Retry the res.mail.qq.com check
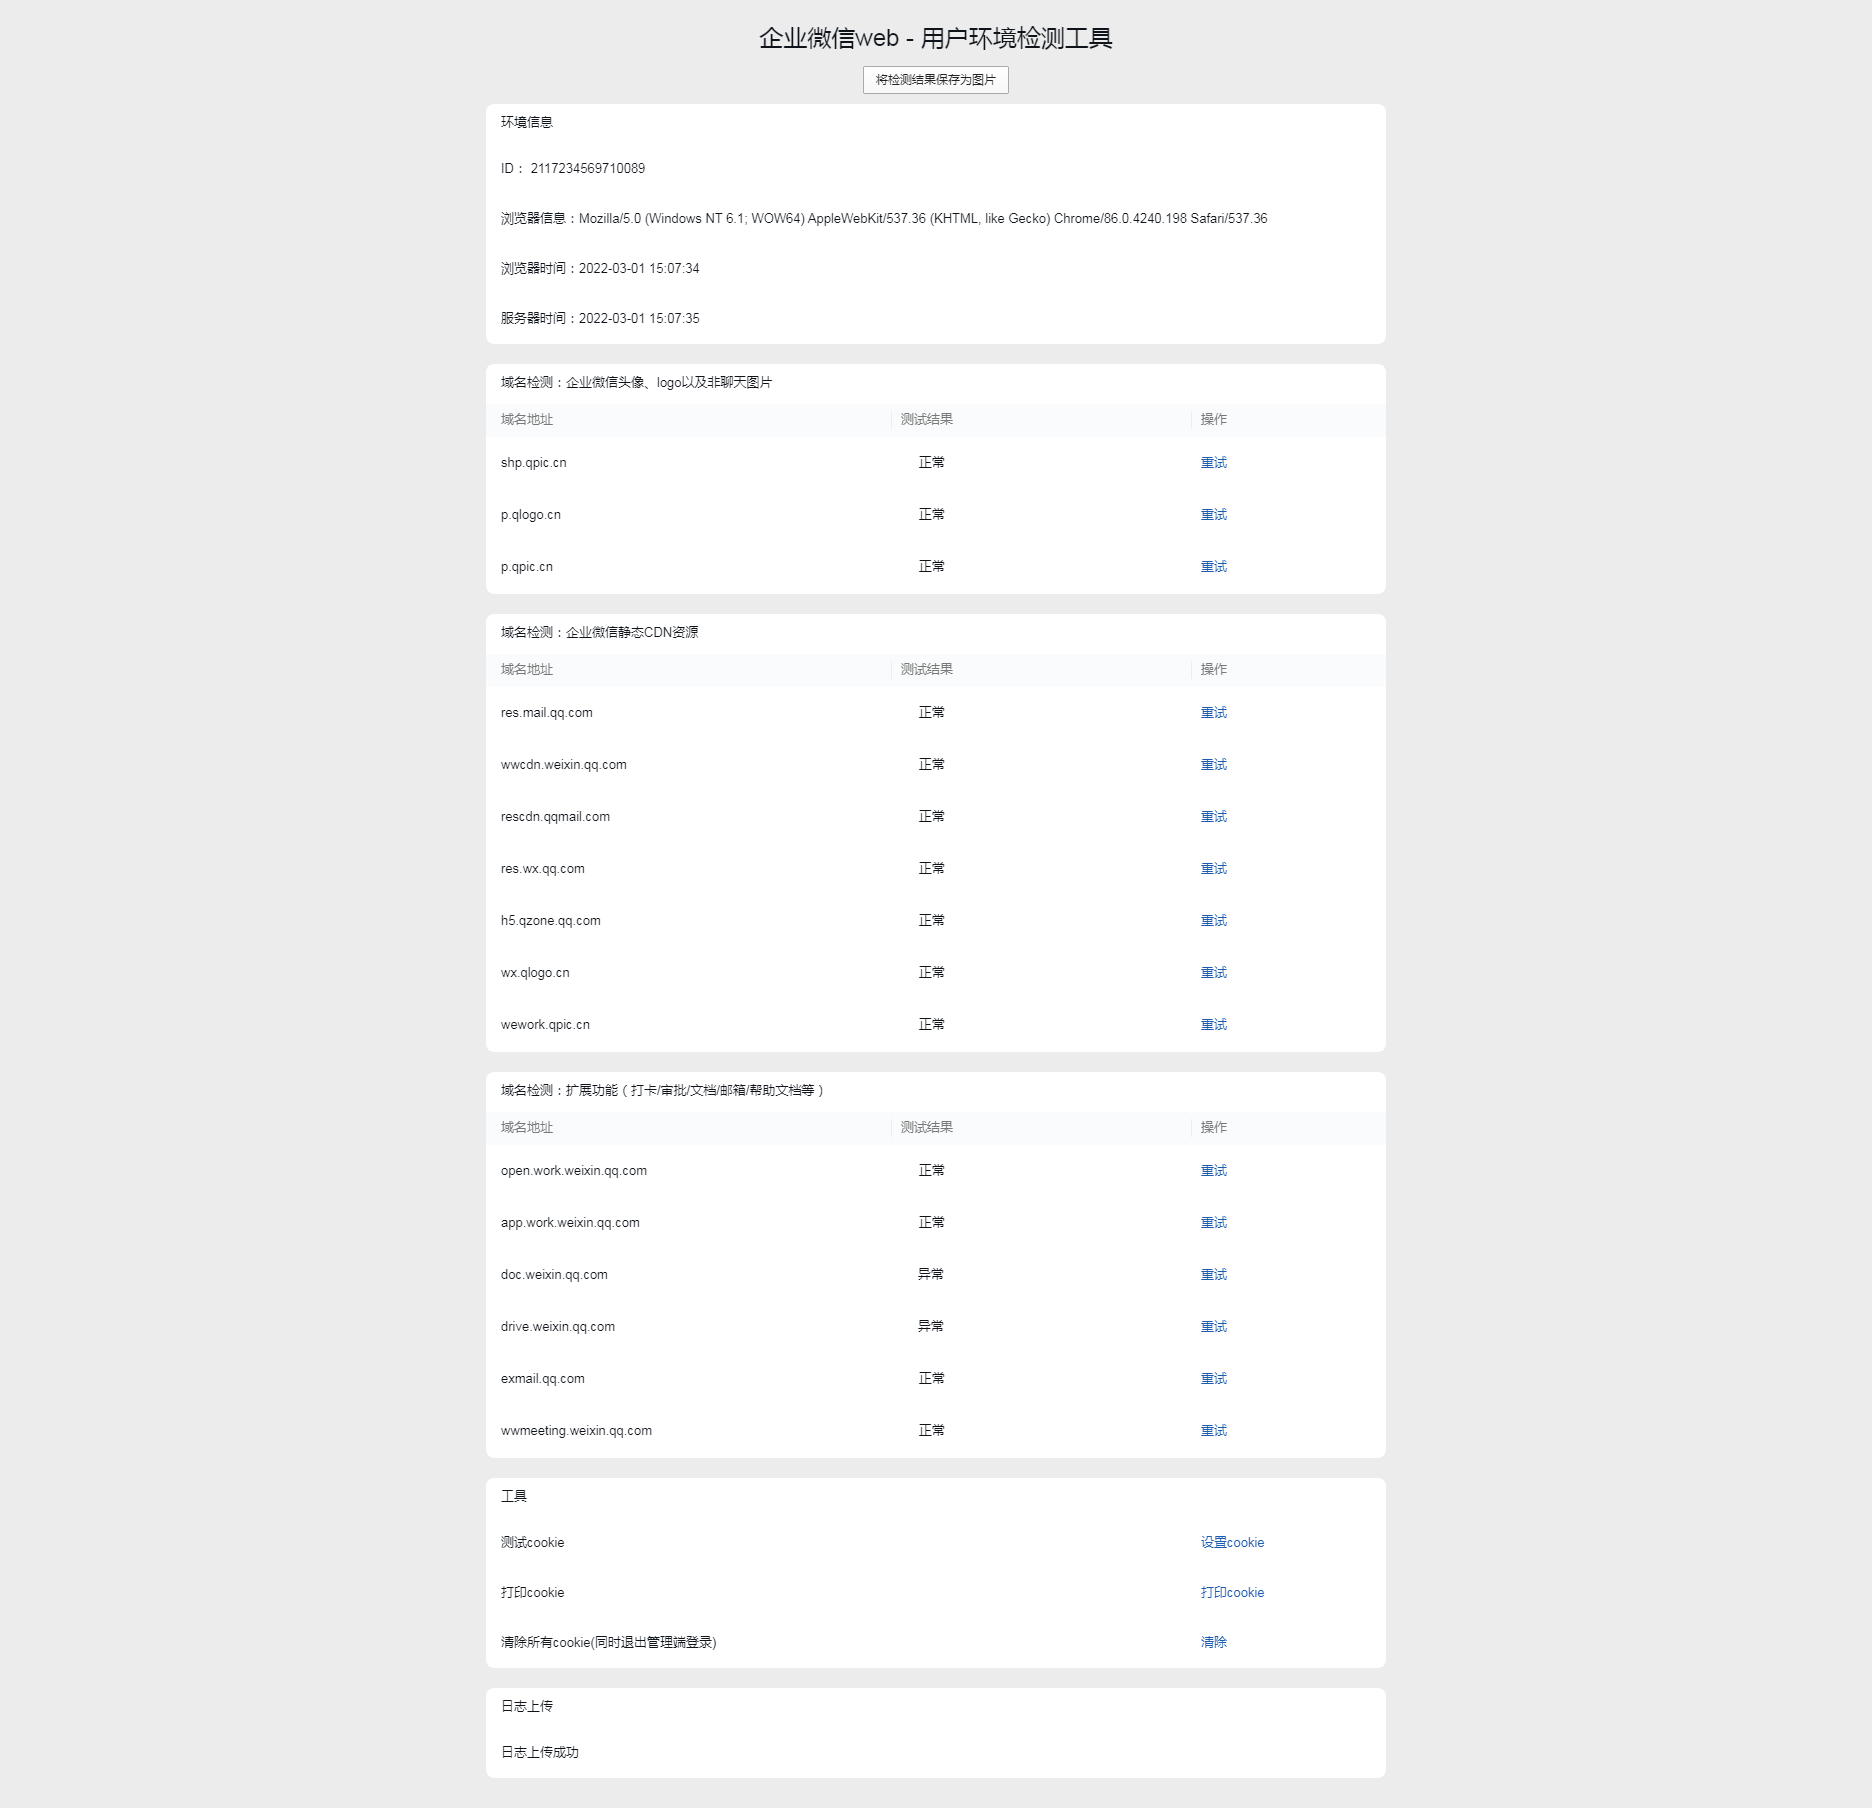Screen dimensions: 1872x1808 click(1213, 713)
